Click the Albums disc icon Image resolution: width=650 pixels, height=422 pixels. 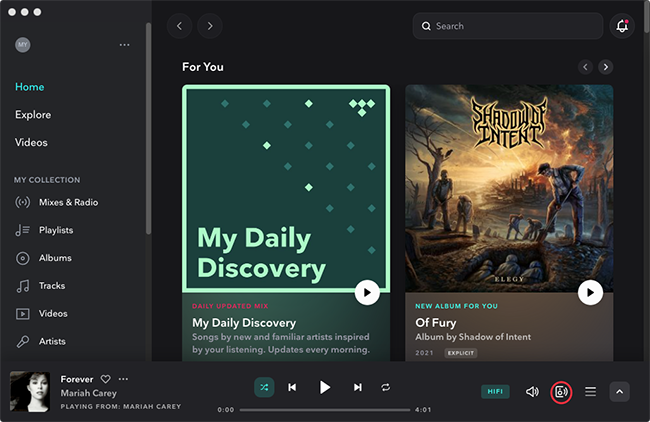23,258
